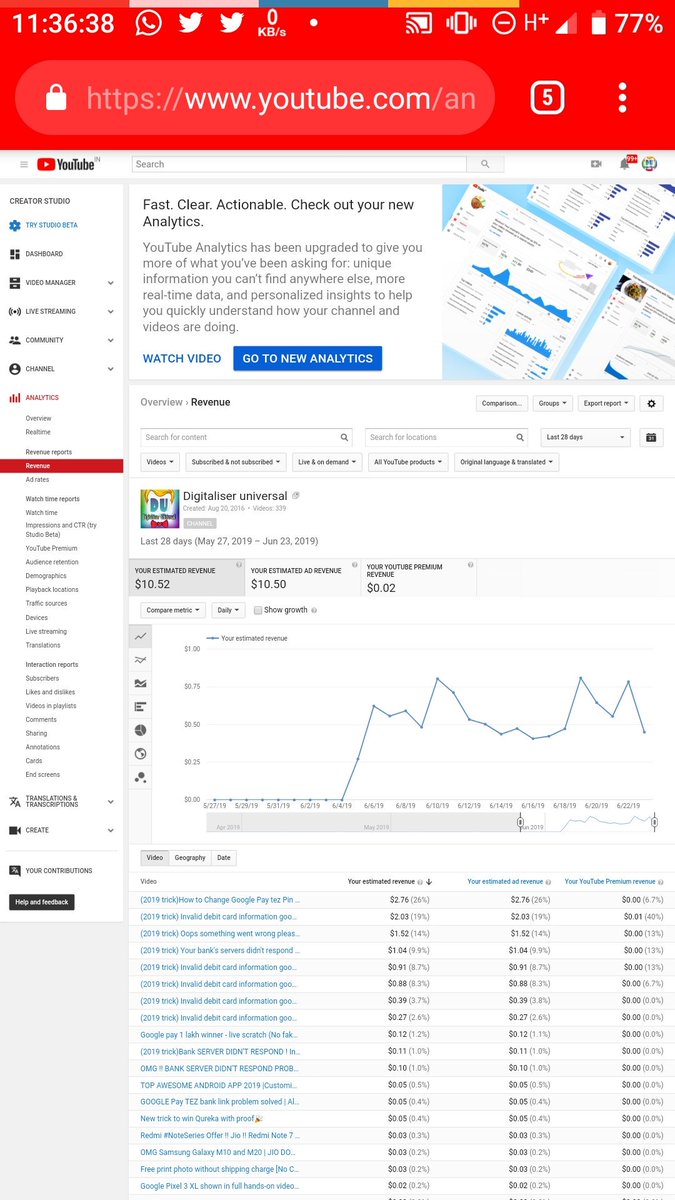Image resolution: width=675 pixels, height=1200 pixels.
Task: Open the upload video camera icon
Action: coord(596,164)
